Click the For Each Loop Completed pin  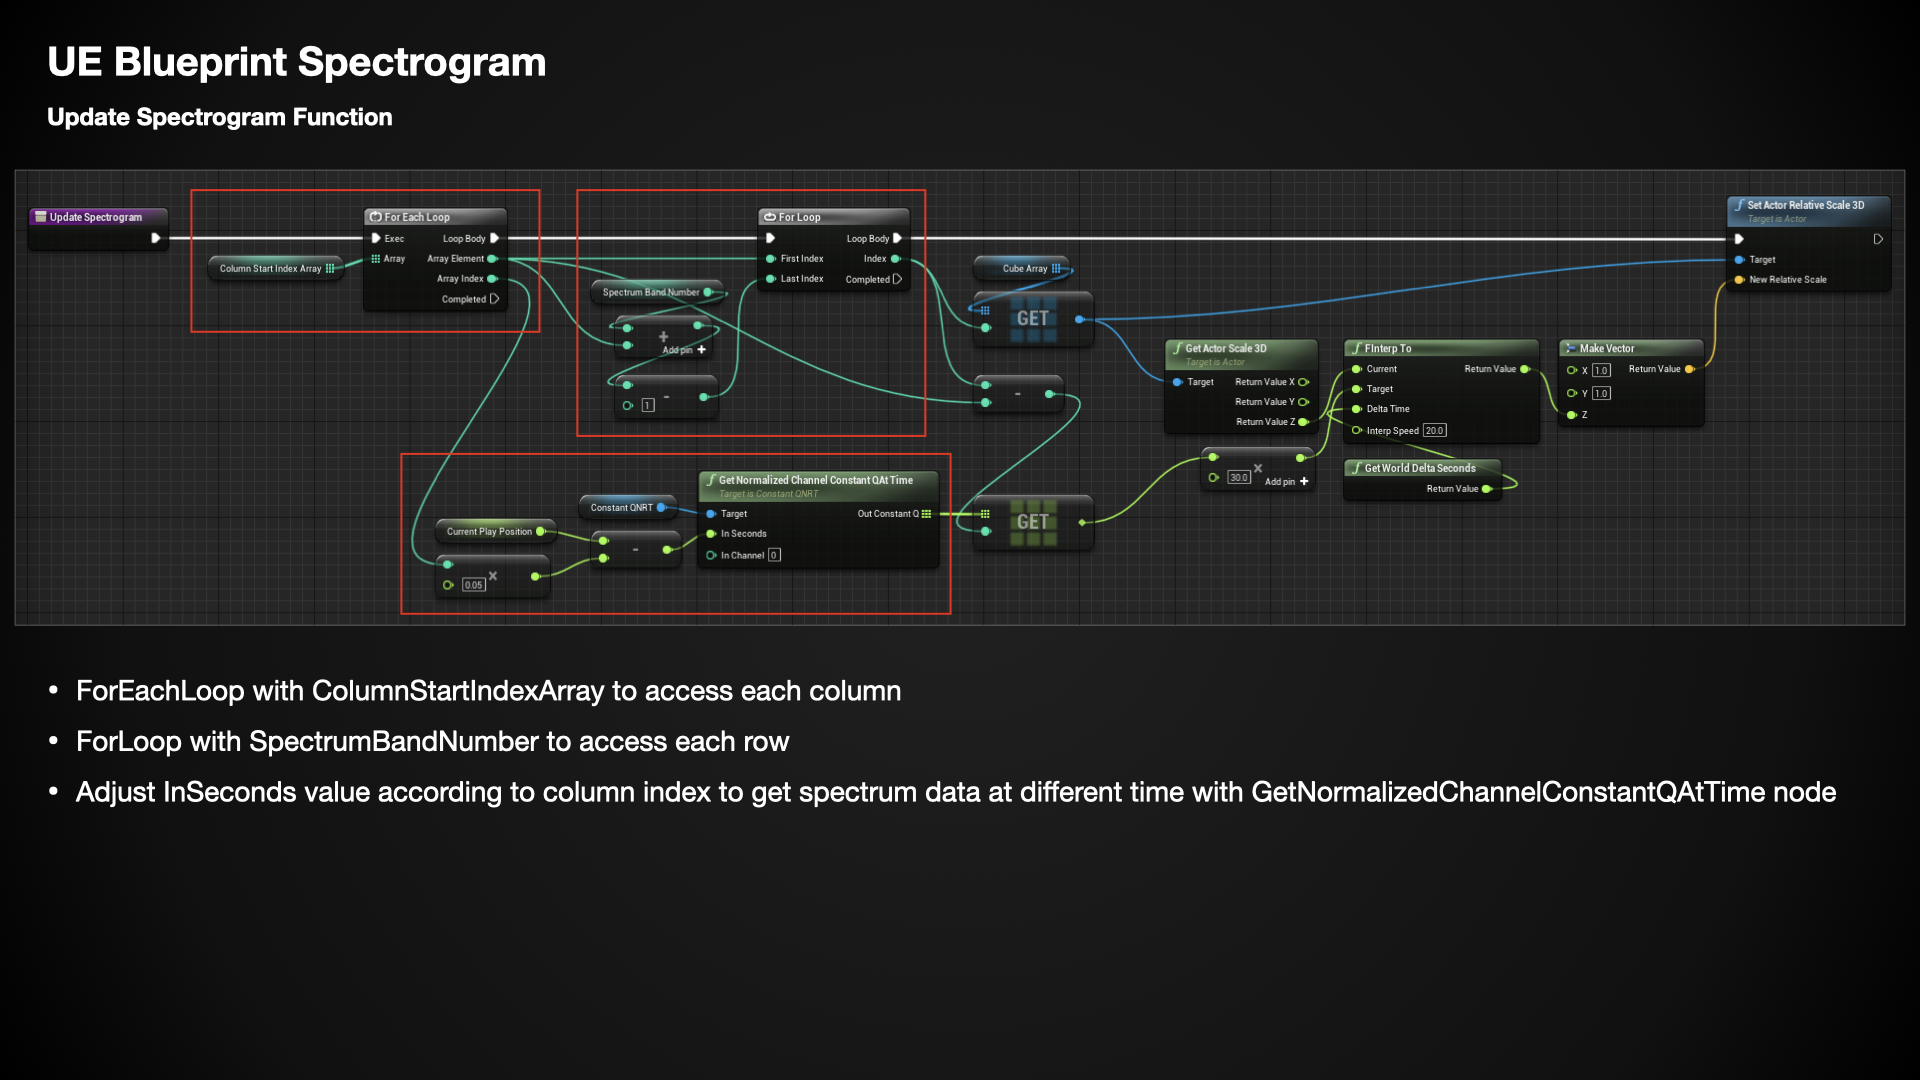[494, 299]
